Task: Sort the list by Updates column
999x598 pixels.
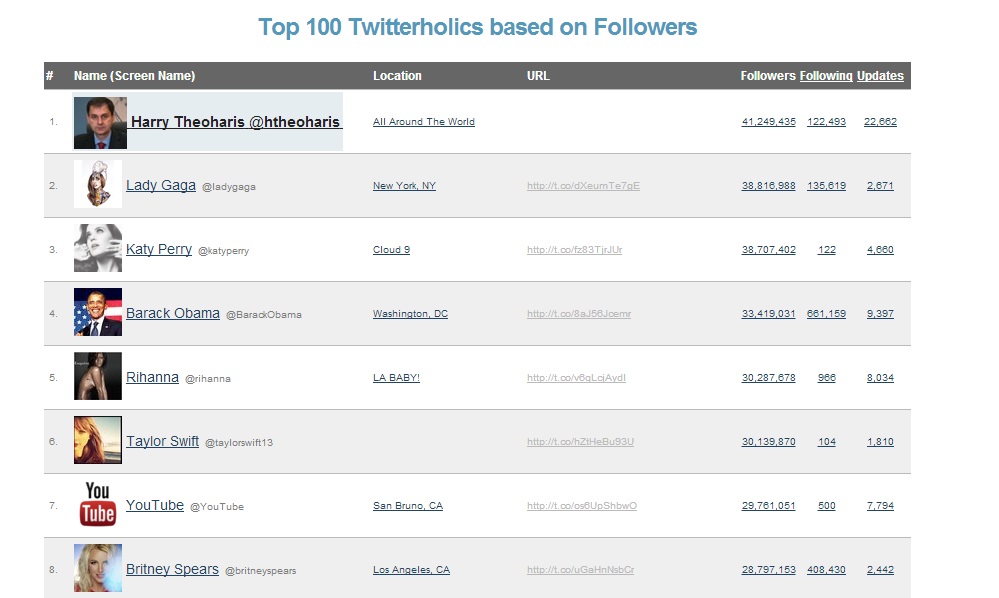Action: [x=880, y=76]
